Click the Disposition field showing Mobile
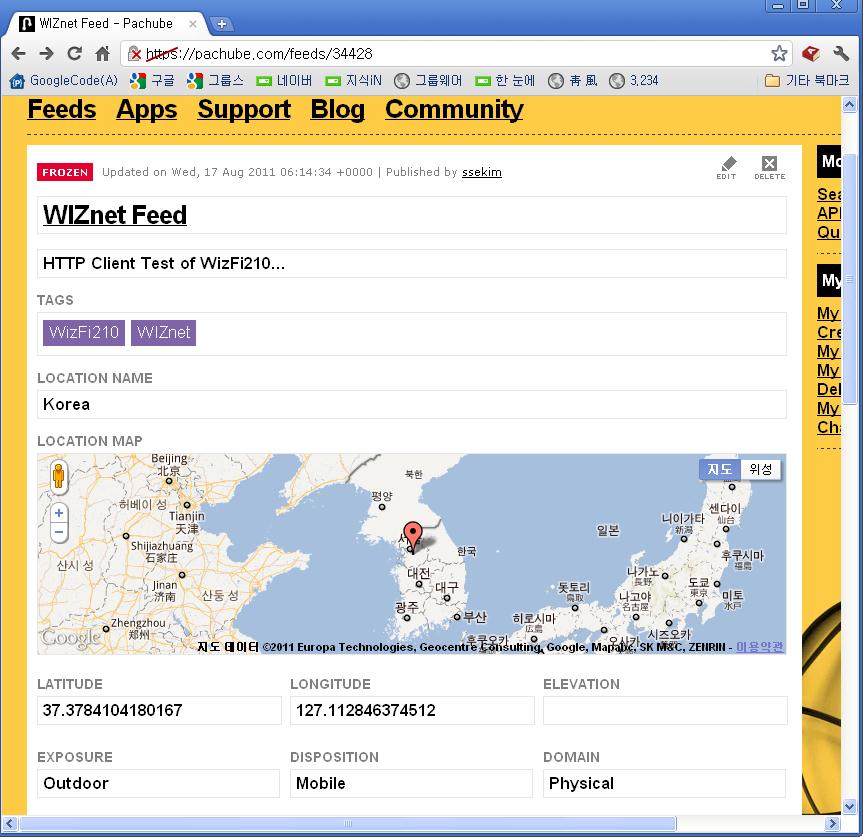 tap(411, 784)
